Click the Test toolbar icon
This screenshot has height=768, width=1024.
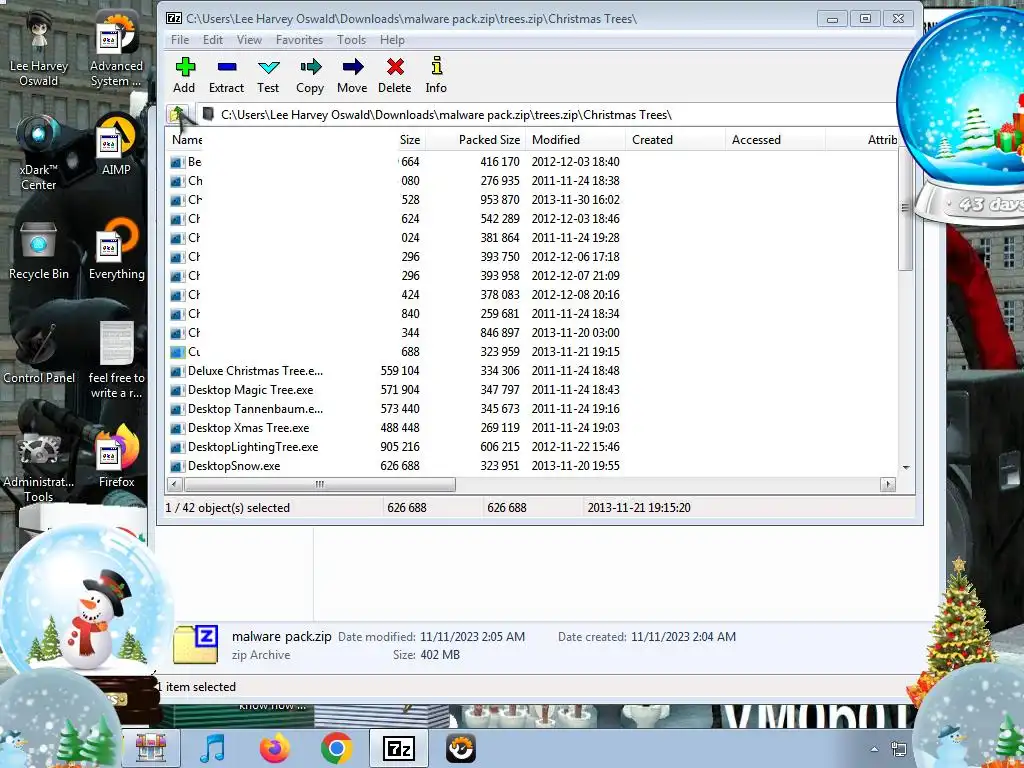tap(268, 74)
